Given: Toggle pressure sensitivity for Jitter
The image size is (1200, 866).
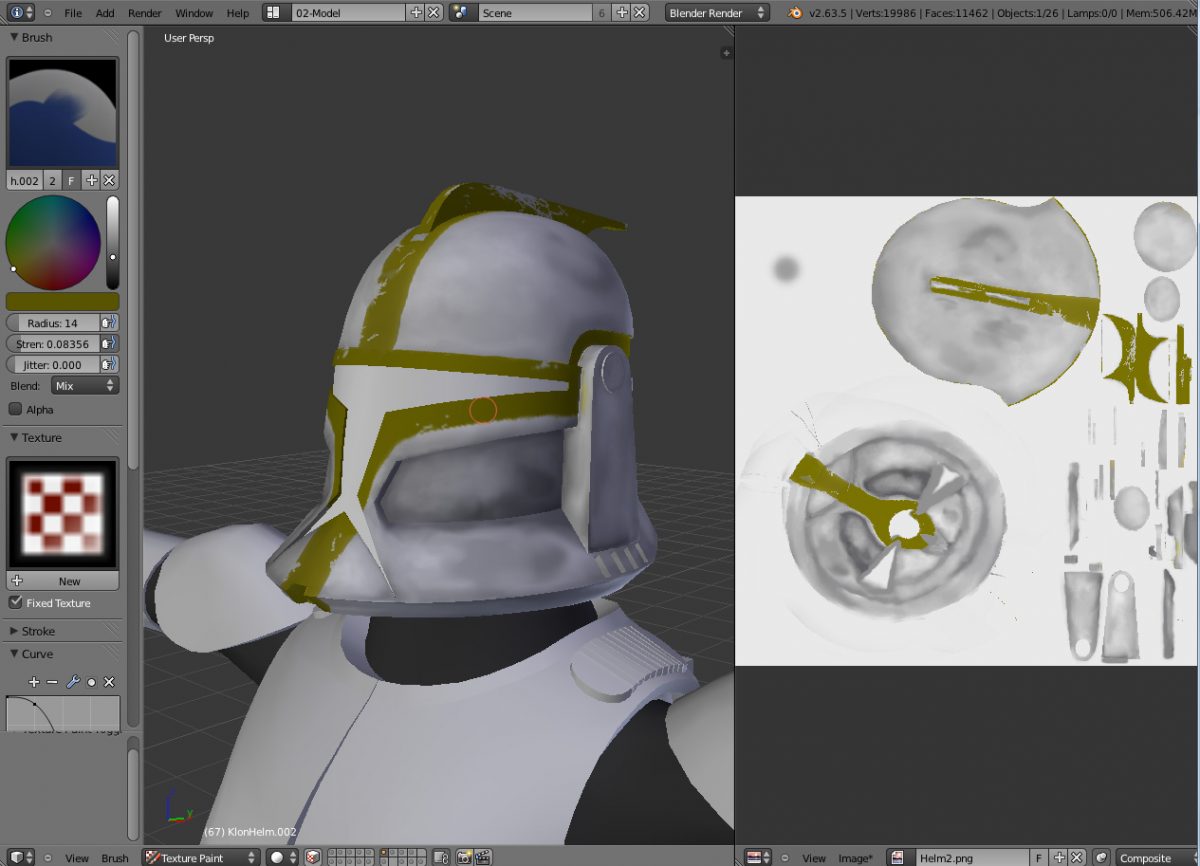Looking at the screenshot, I should click(x=109, y=365).
